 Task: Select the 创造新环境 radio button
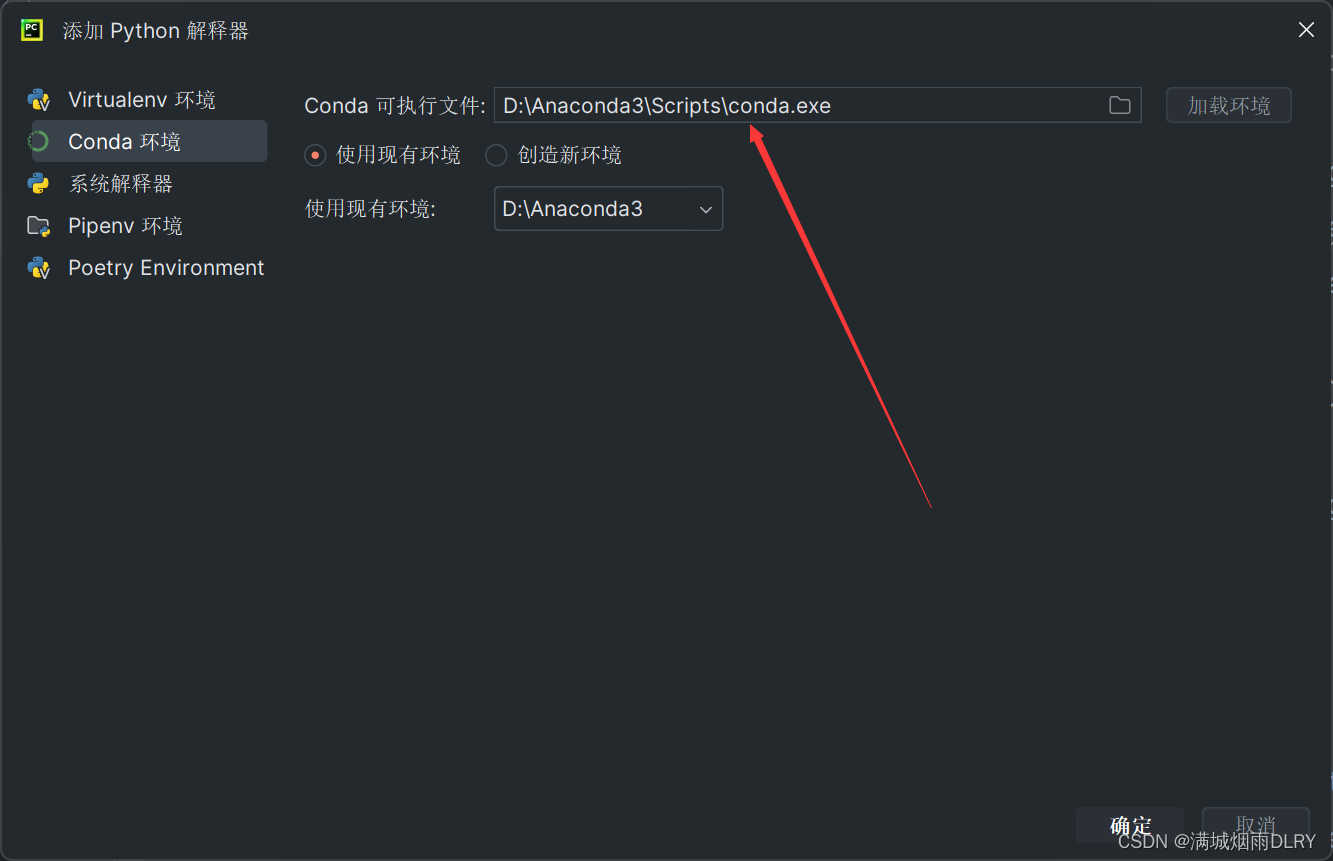495,155
